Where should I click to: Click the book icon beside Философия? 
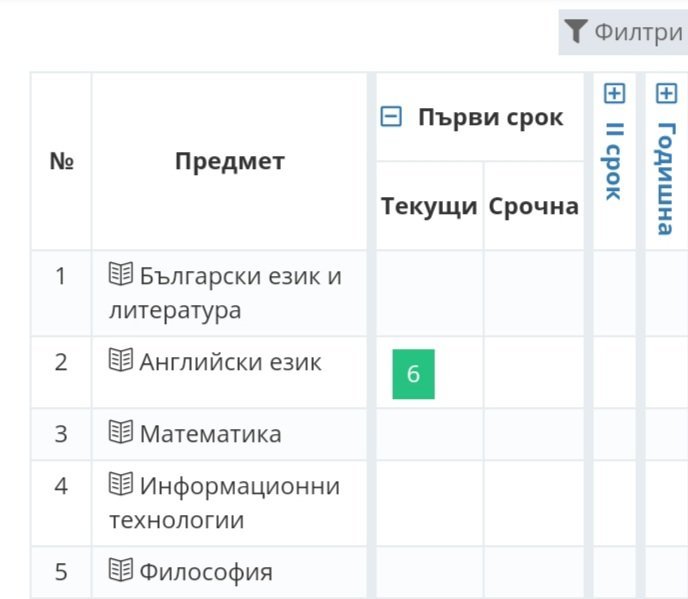pyautogui.click(x=121, y=571)
